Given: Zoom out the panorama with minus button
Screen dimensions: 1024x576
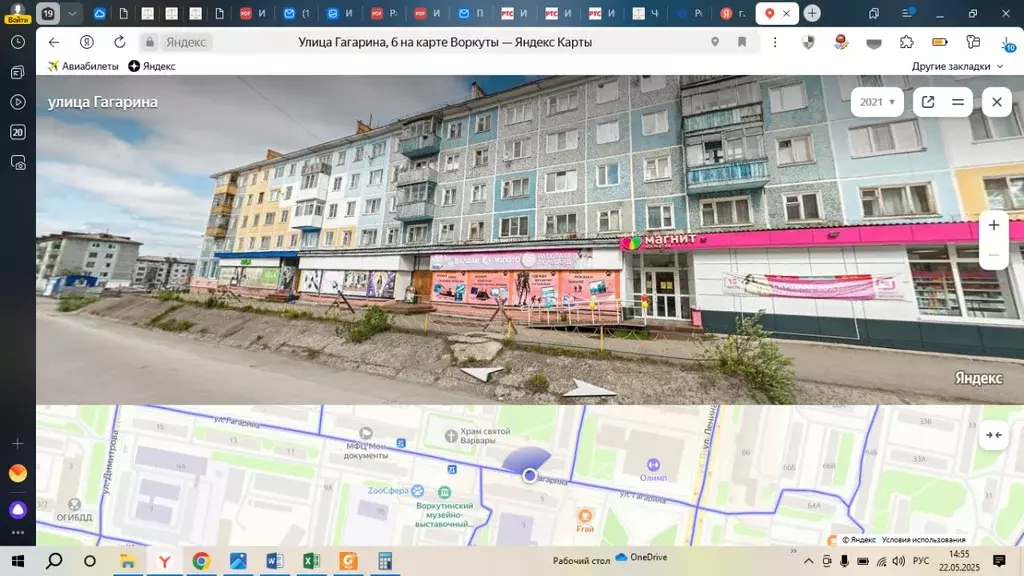Looking at the screenshot, I should point(993,255).
